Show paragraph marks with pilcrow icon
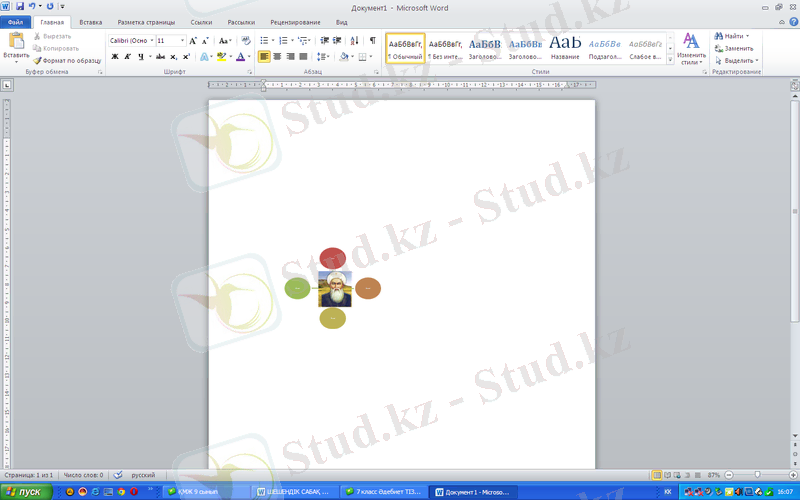The width and height of the screenshot is (800, 500). 373,41
